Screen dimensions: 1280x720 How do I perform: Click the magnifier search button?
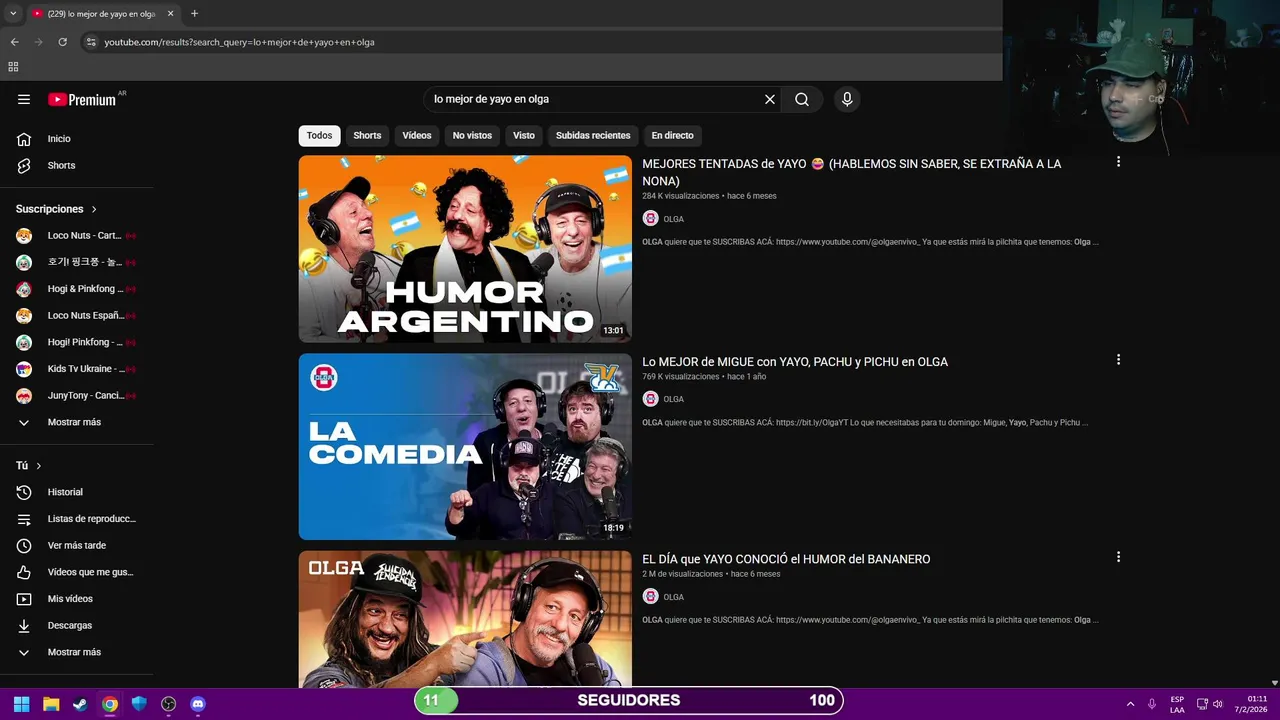tap(802, 99)
